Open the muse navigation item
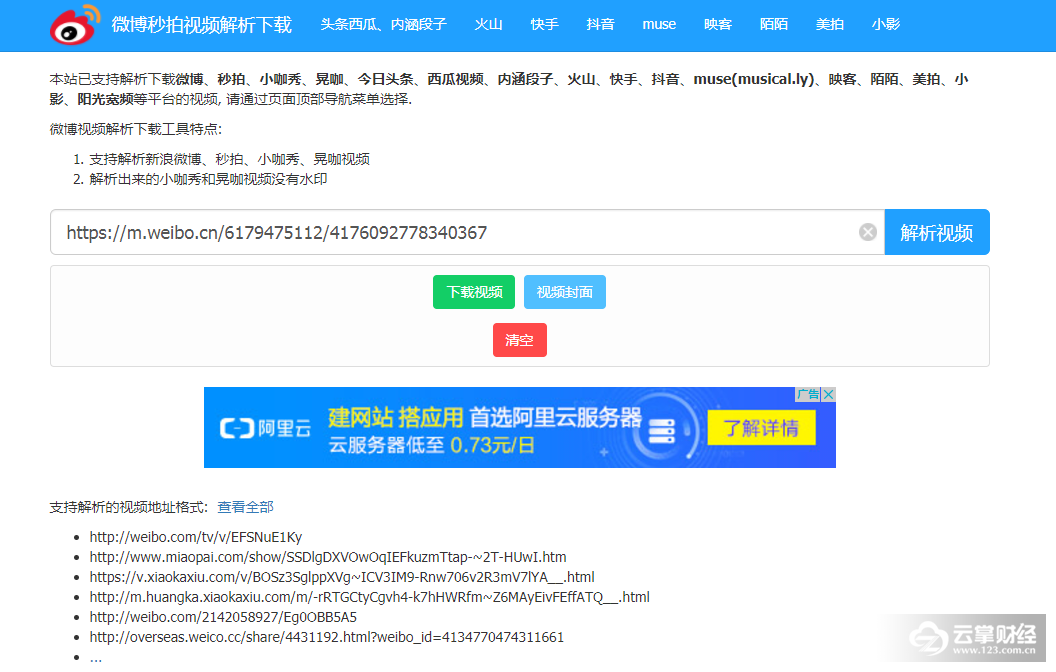 [659, 24]
